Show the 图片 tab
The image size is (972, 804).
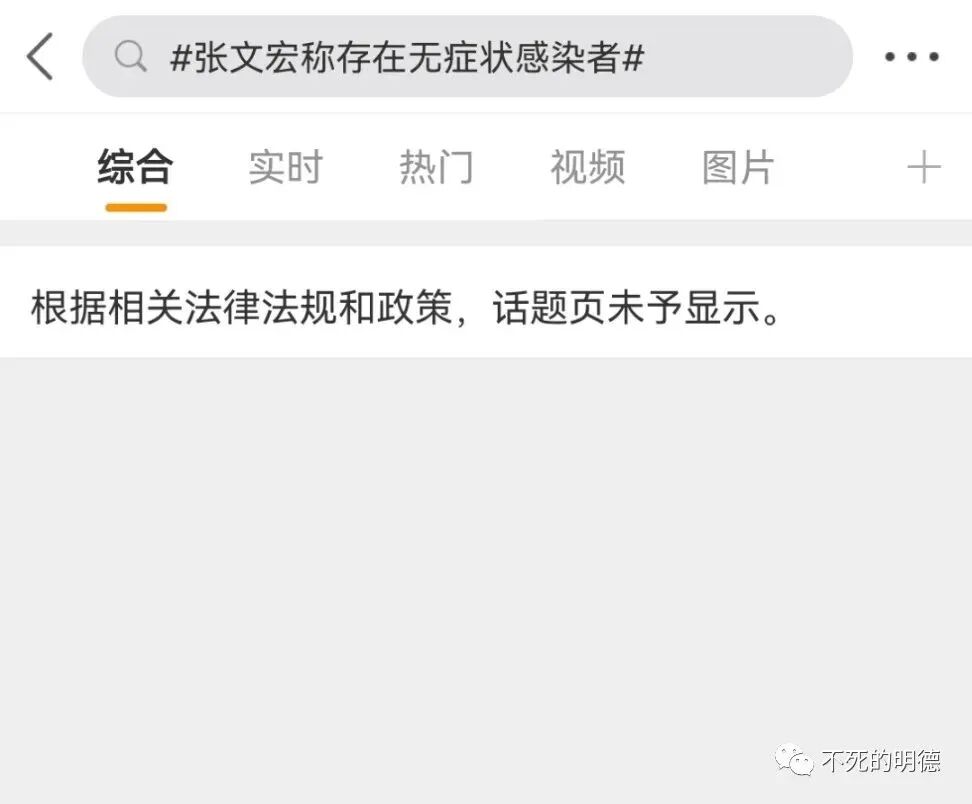tap(738, 167)
